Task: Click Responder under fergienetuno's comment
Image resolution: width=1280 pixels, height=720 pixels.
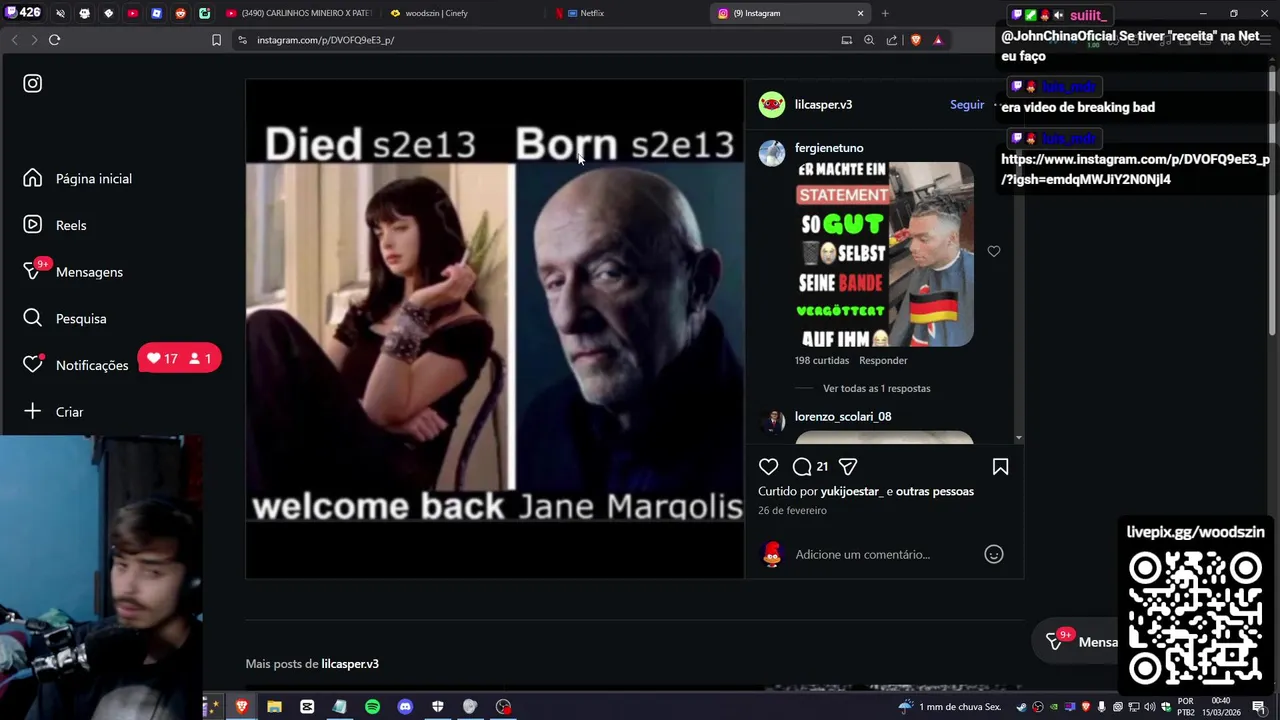Action: click(x=883, y=360)
